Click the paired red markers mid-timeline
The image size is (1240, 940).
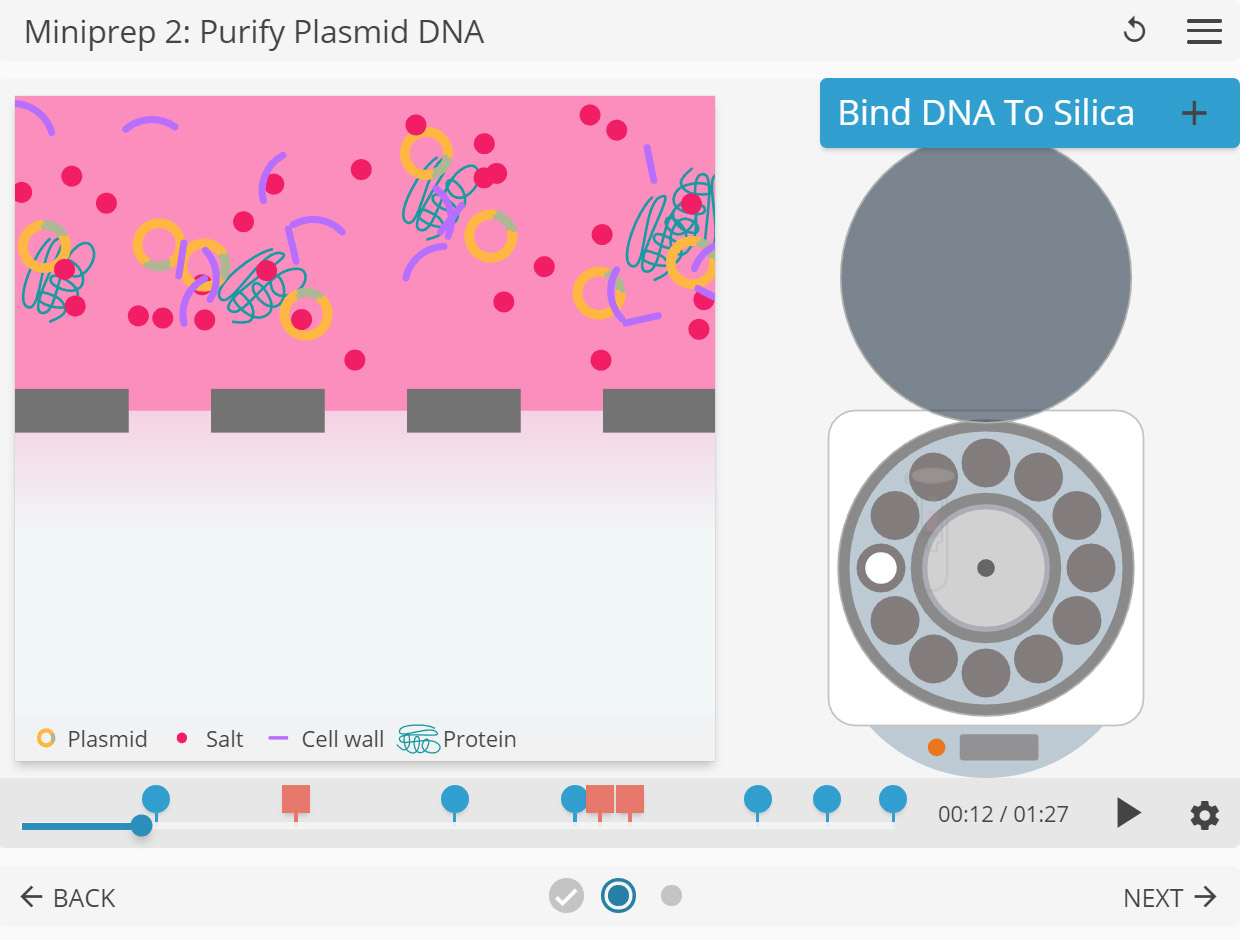coord(612,800)
